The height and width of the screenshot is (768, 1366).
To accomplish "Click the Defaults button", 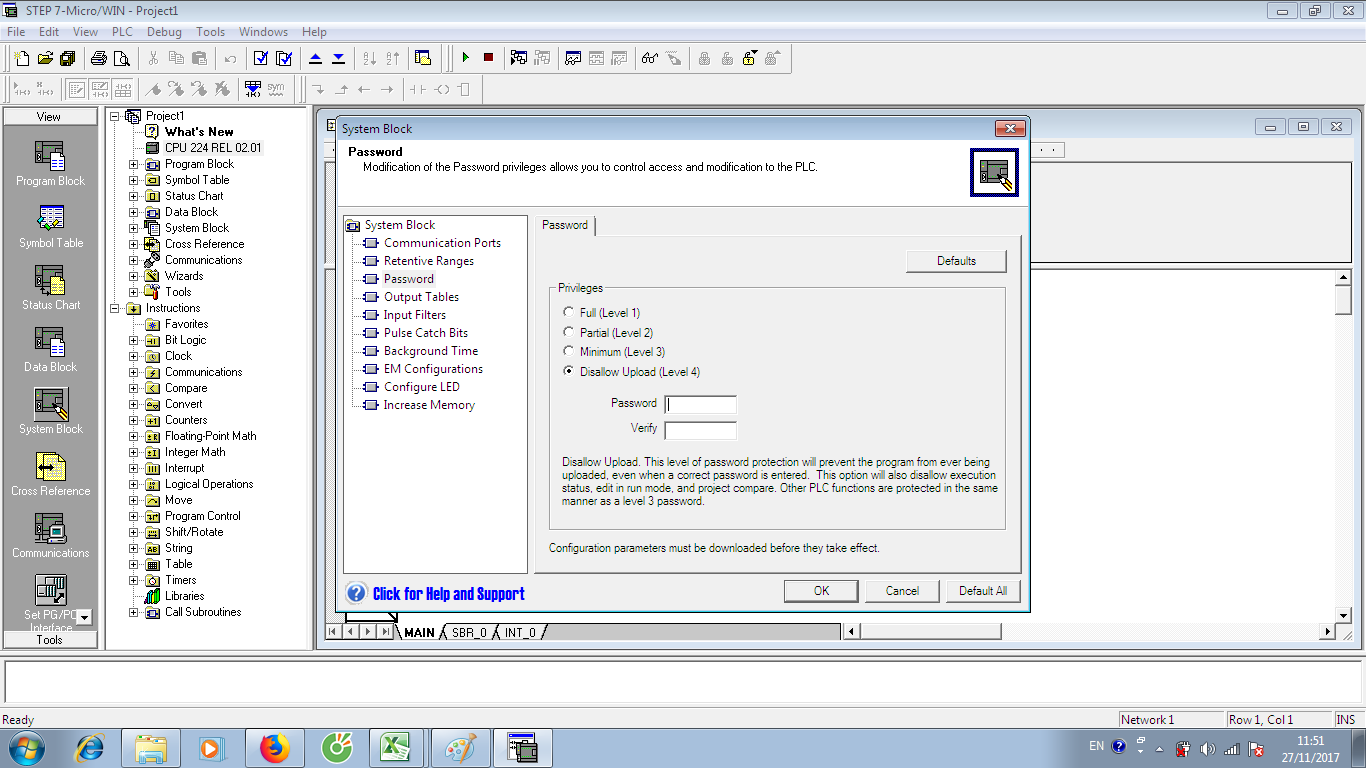I will pyautogui.click(x=955, y=261).
